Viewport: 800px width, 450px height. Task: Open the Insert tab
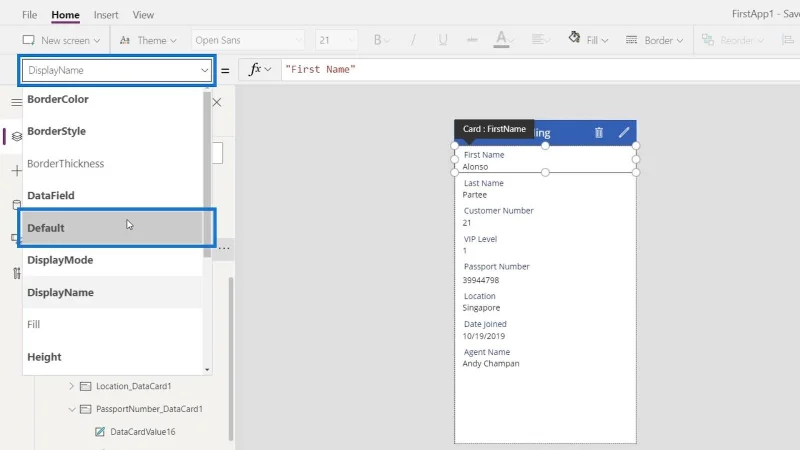[106, 15]
